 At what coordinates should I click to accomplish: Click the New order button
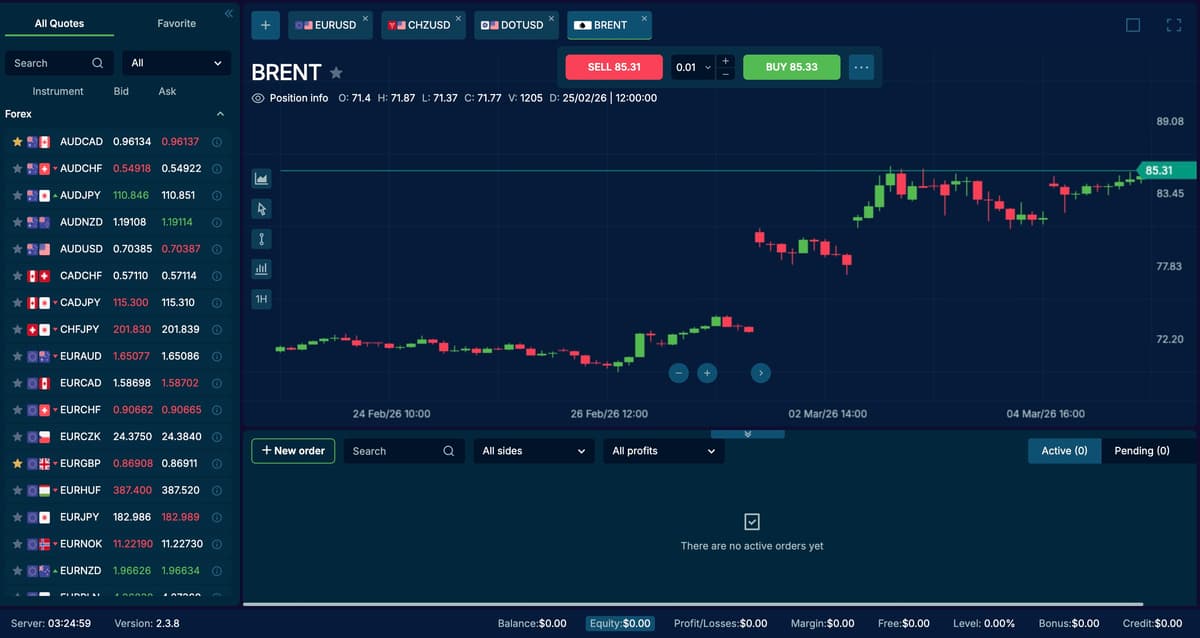(x=292, y=451)
